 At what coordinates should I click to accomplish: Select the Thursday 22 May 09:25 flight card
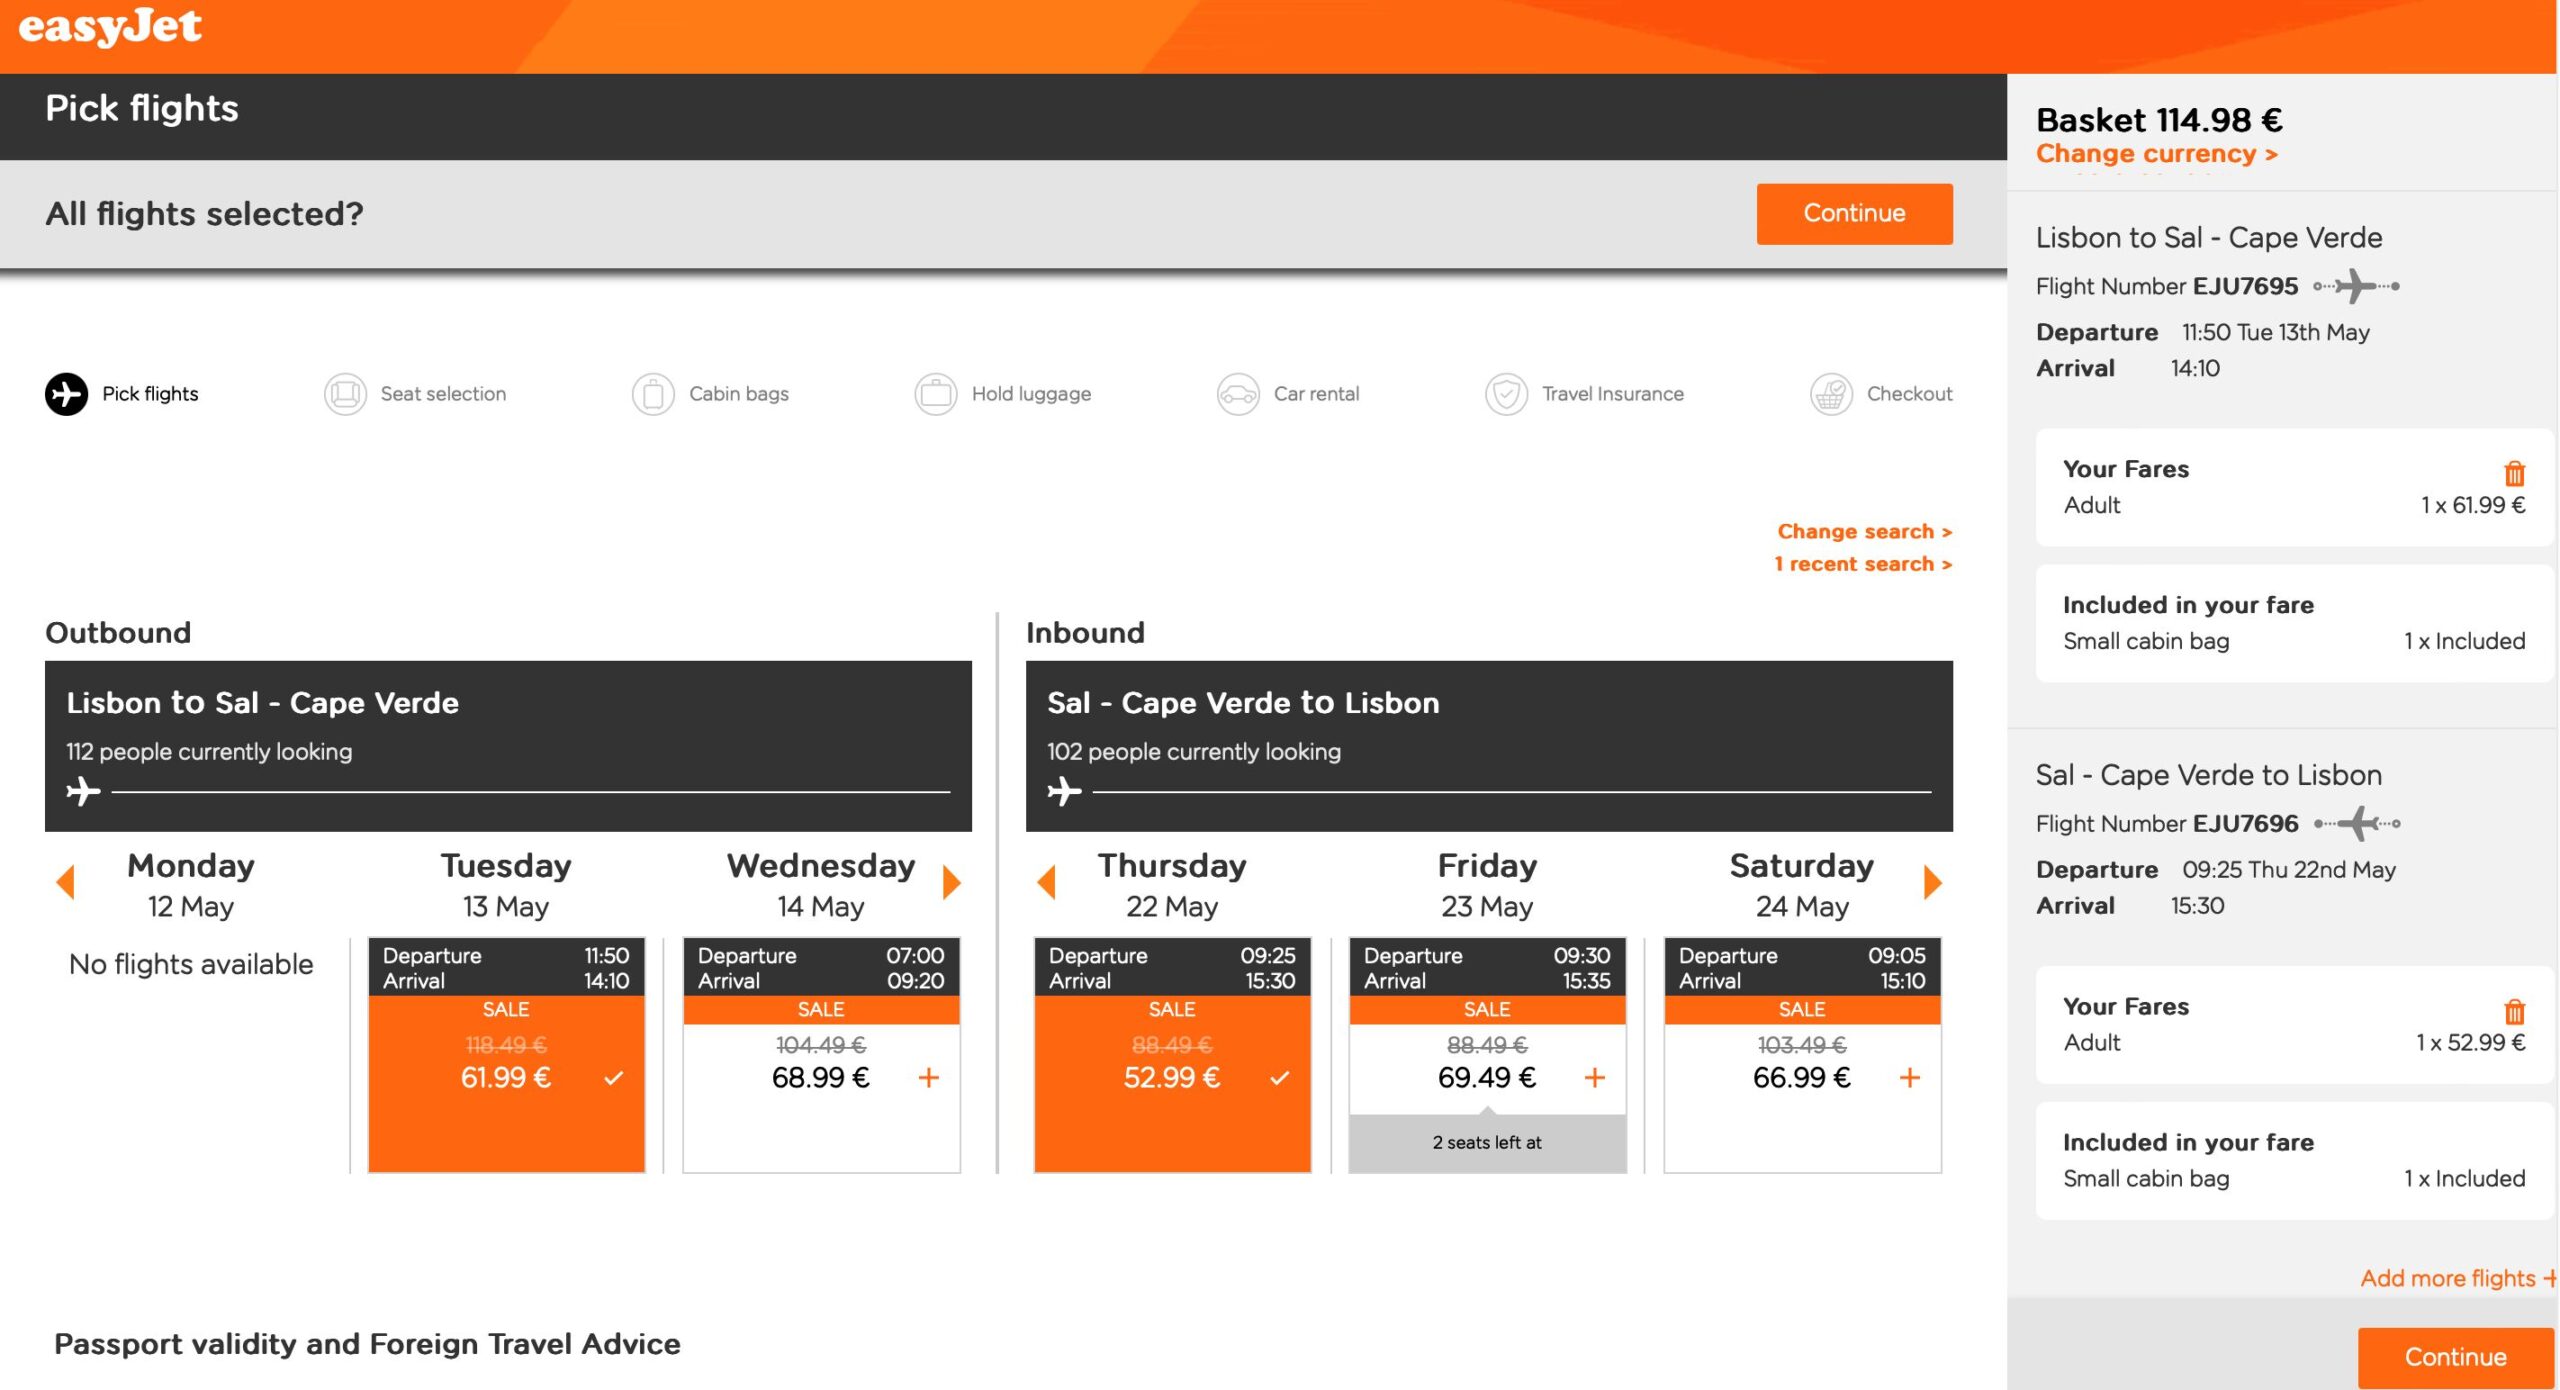[x=1172, y=1055]
